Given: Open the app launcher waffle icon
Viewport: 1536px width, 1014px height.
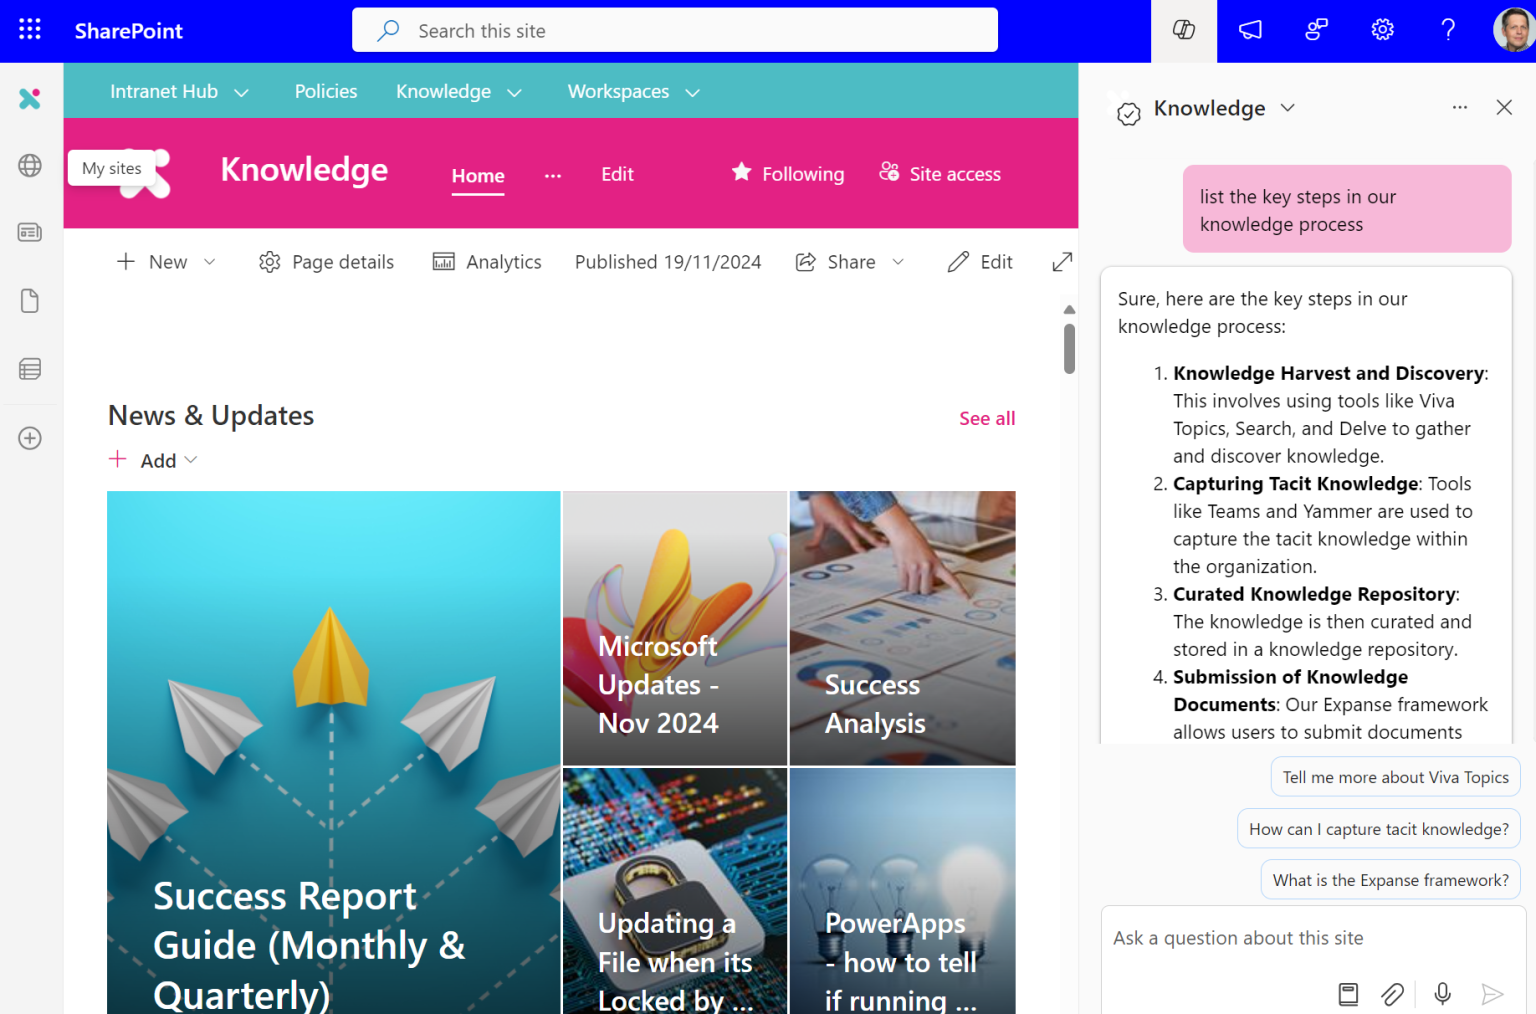Looking at the screenshot, I should pos(30,30).
